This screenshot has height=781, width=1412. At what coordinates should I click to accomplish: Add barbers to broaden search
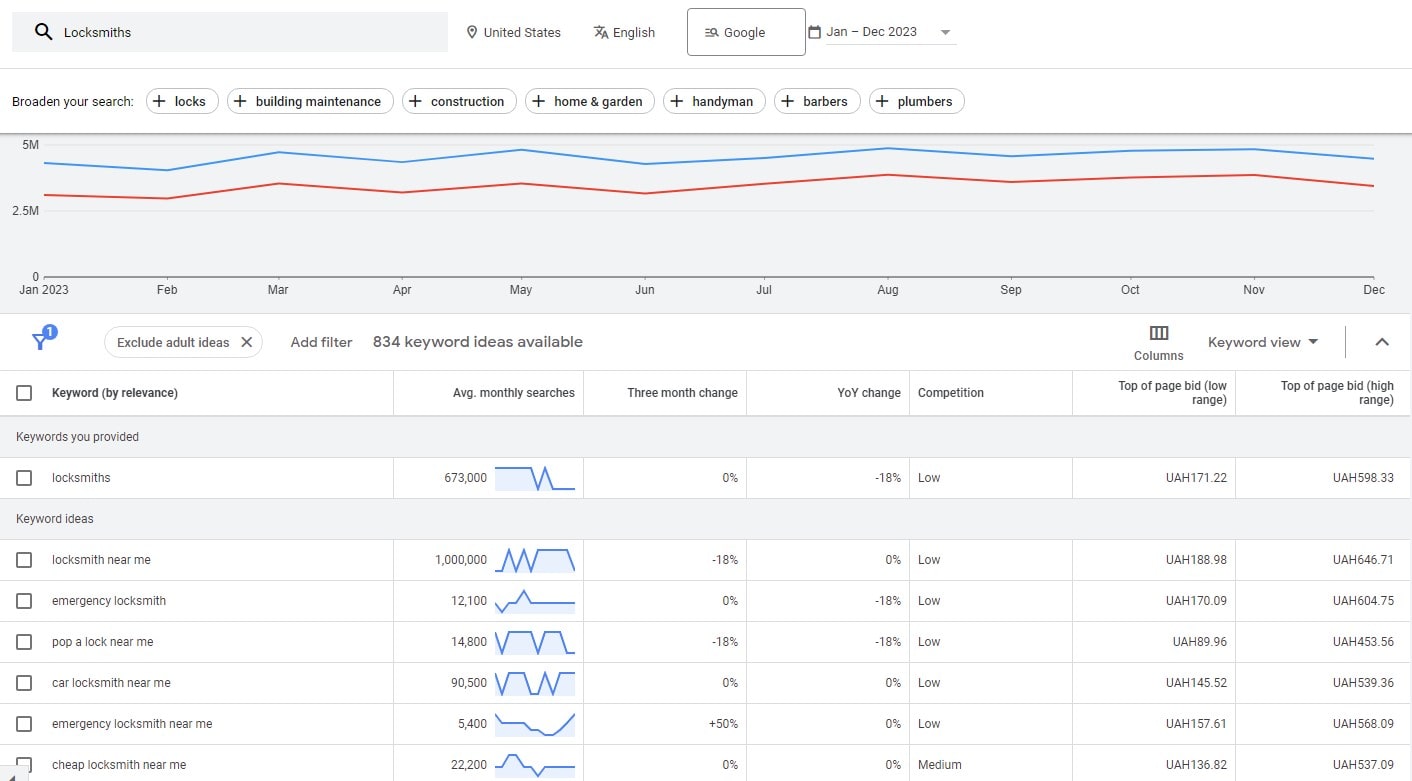817,101
